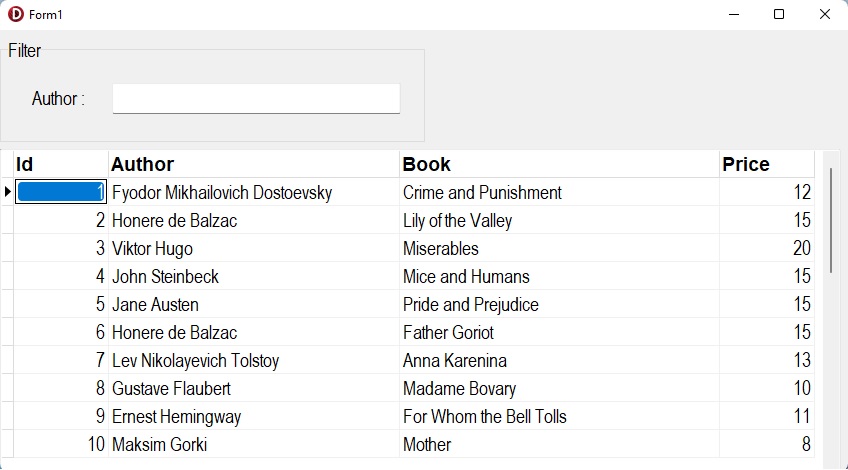Click the Author column header
Screen dimensions: 848x470
tap(253, 164)
